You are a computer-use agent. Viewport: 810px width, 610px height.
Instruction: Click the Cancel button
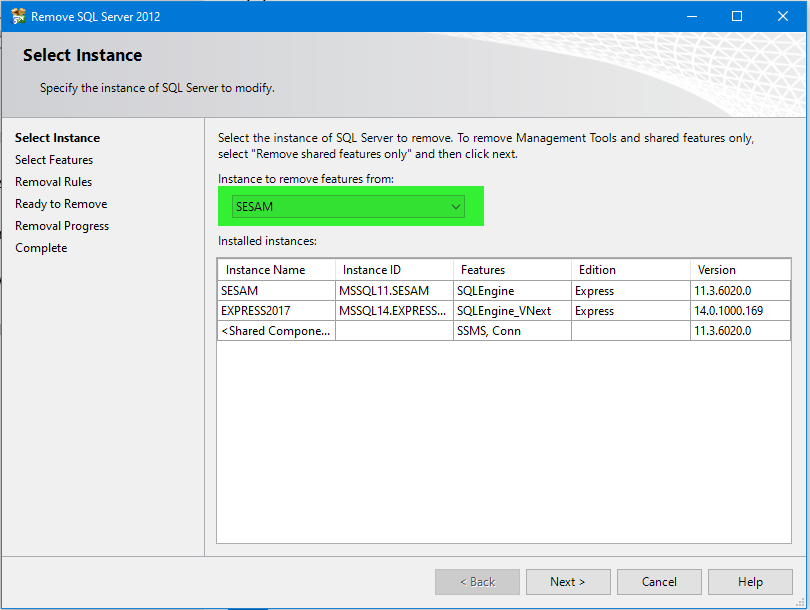(659, 582)
